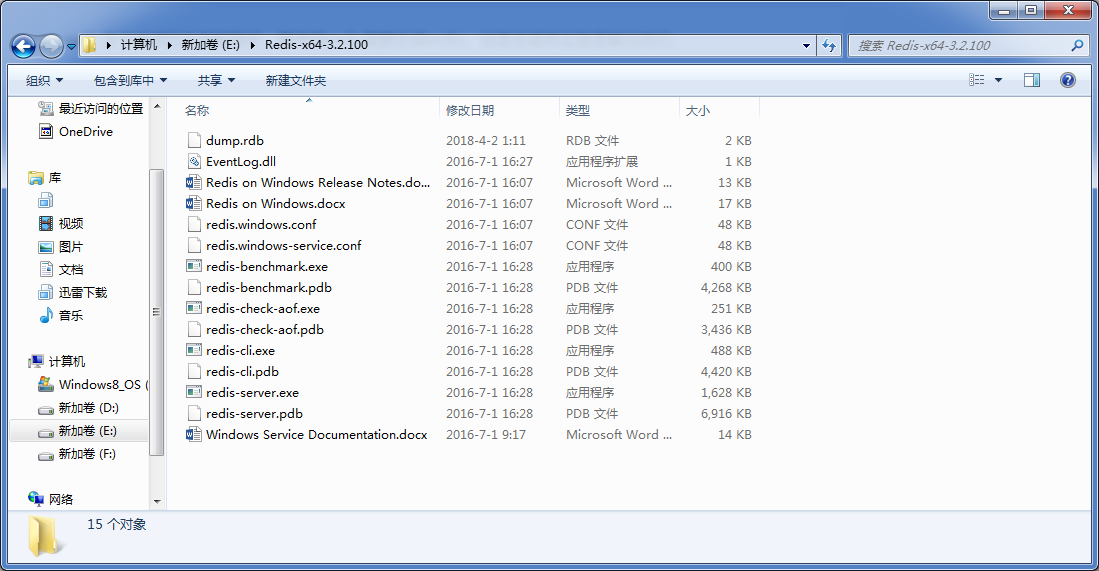Click the magnifier search icon
Screen dimensions: 1099x571
(x=1077, y=46)
